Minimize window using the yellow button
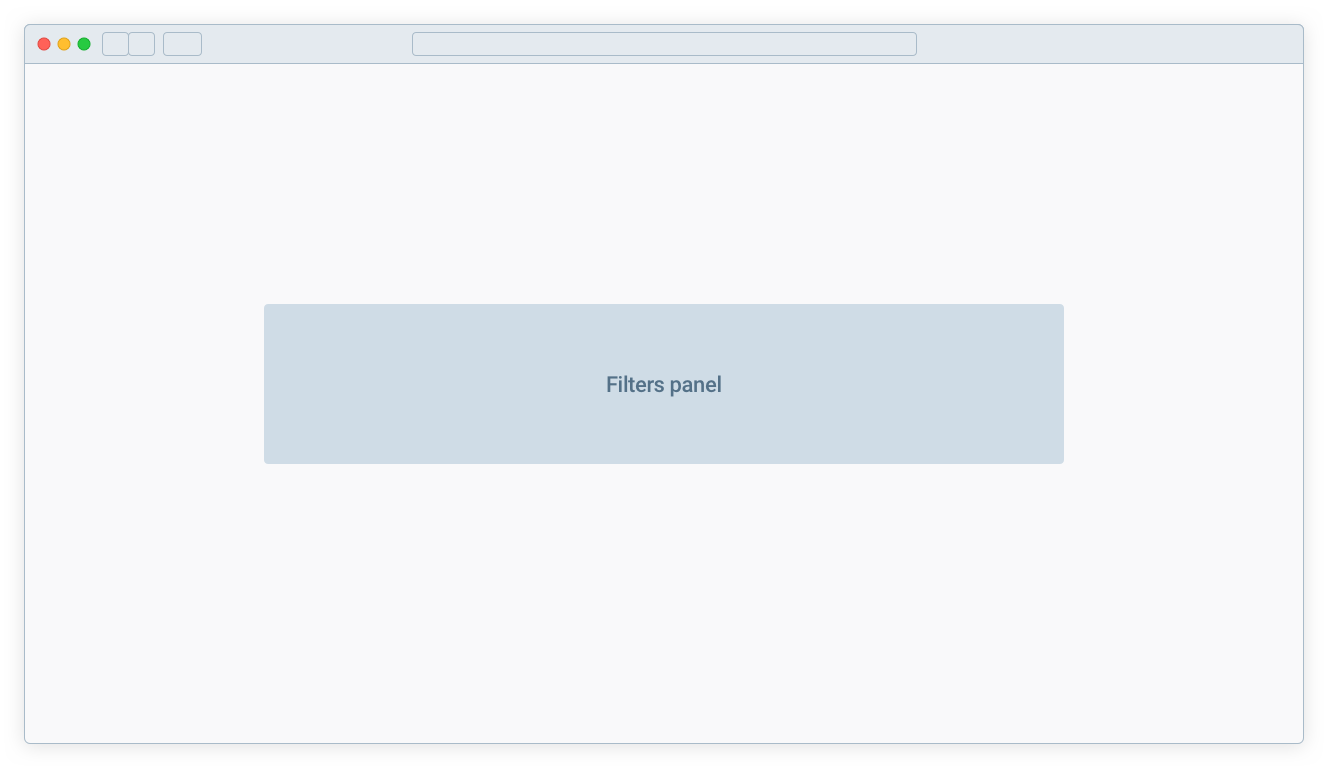Viewport: 1328px width, 768px height. [64, 44]
